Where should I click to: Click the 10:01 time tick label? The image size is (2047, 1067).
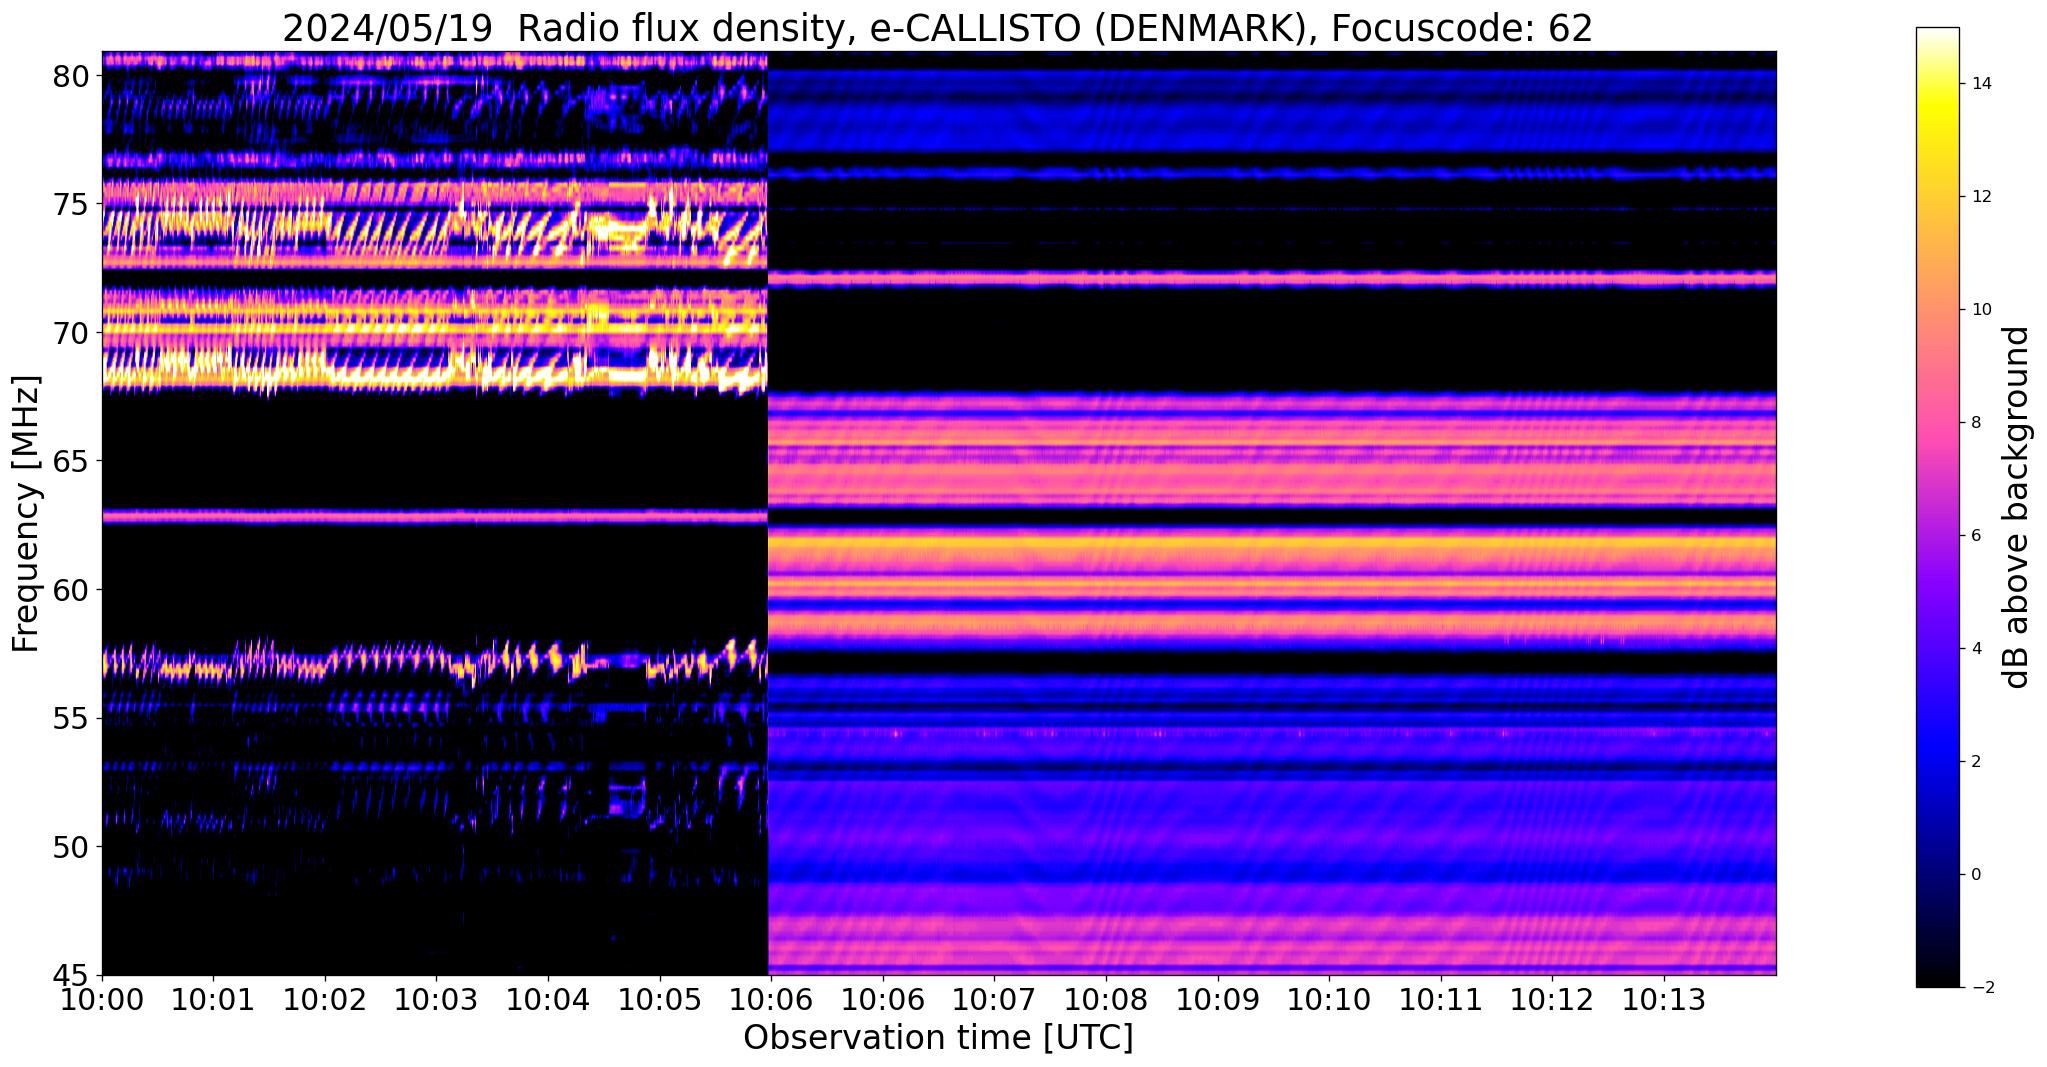(214, 1000)
